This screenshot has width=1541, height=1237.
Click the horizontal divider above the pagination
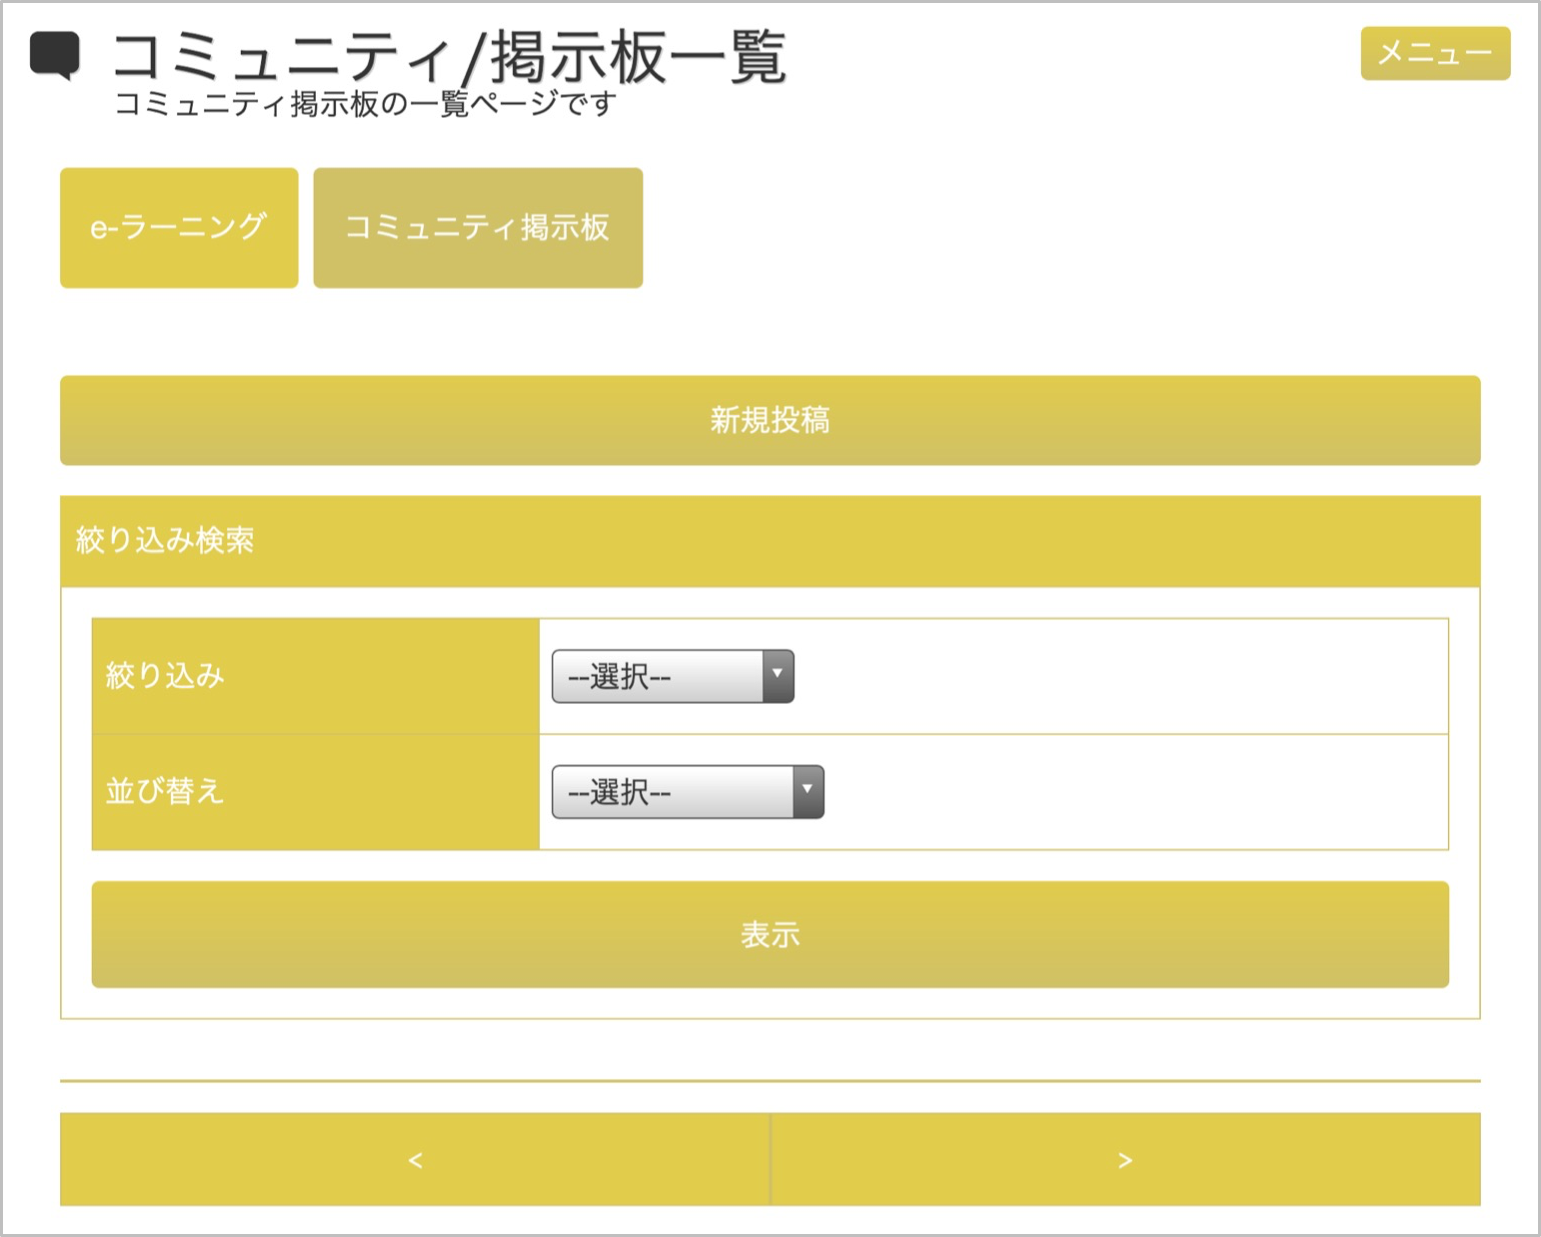(x=770, y=1081)
